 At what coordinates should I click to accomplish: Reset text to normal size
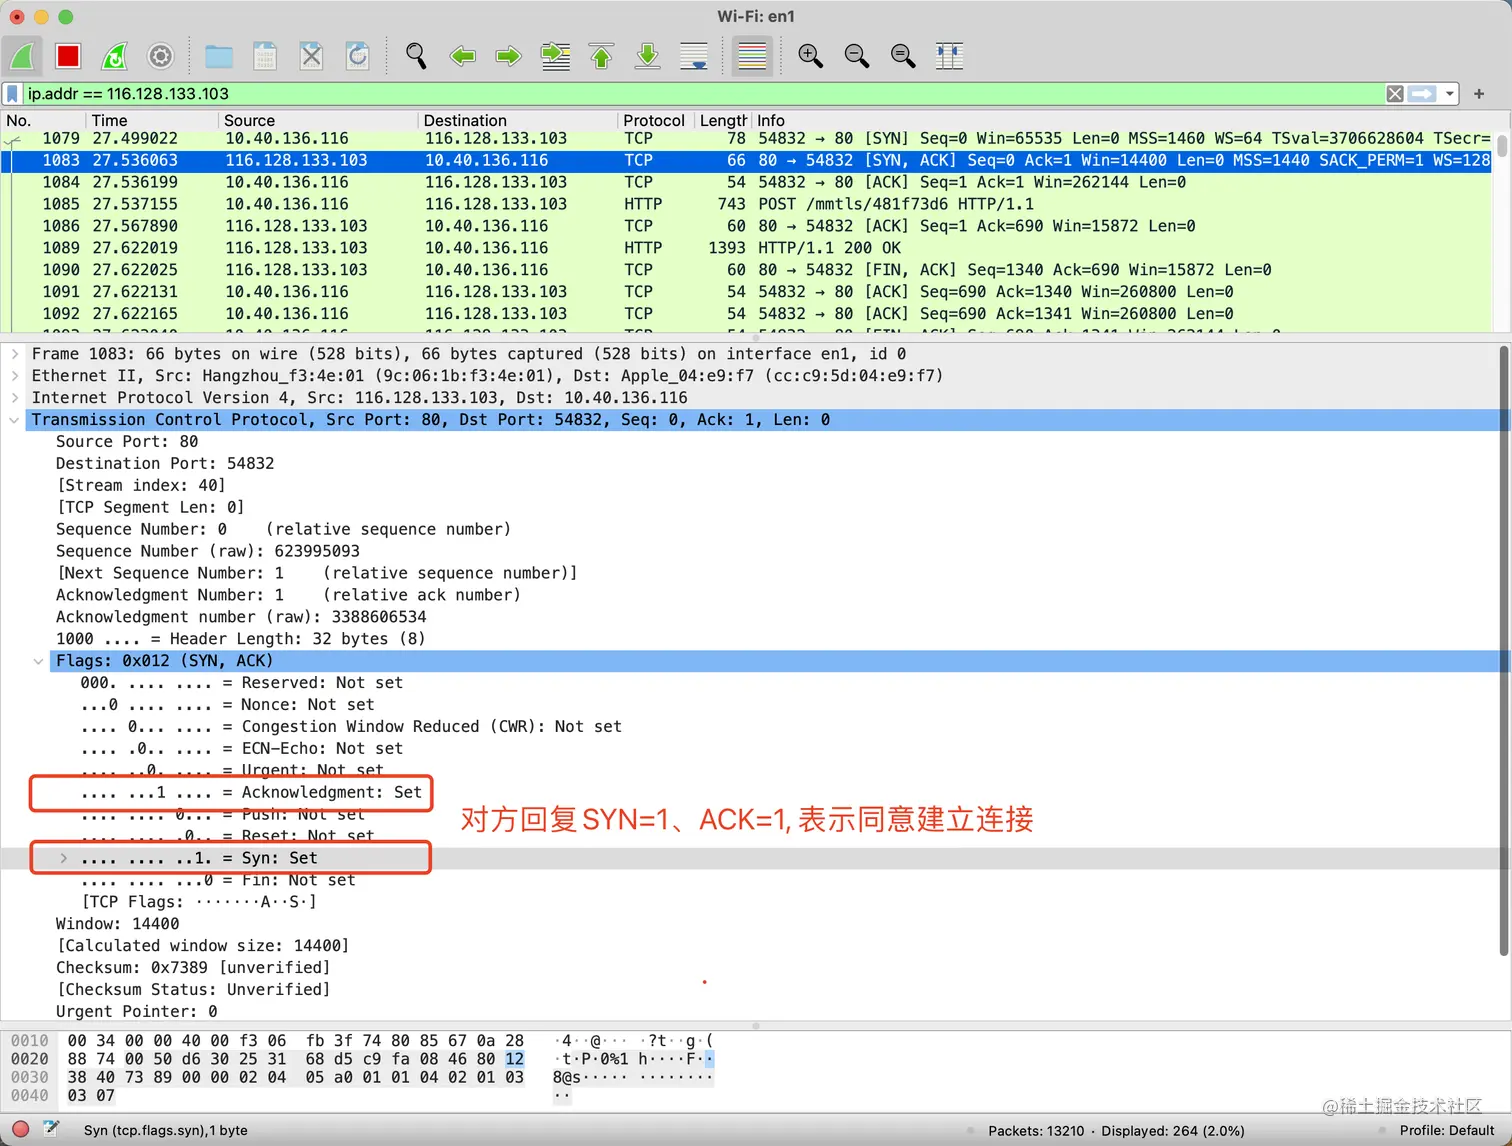point(902,56)
